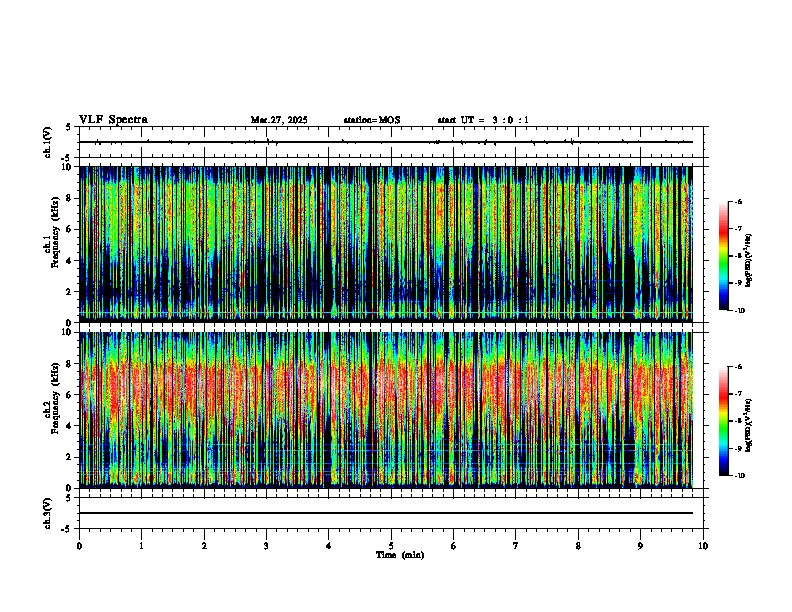Click the "ch.3(V)" waveform axis label

(48, 513)
